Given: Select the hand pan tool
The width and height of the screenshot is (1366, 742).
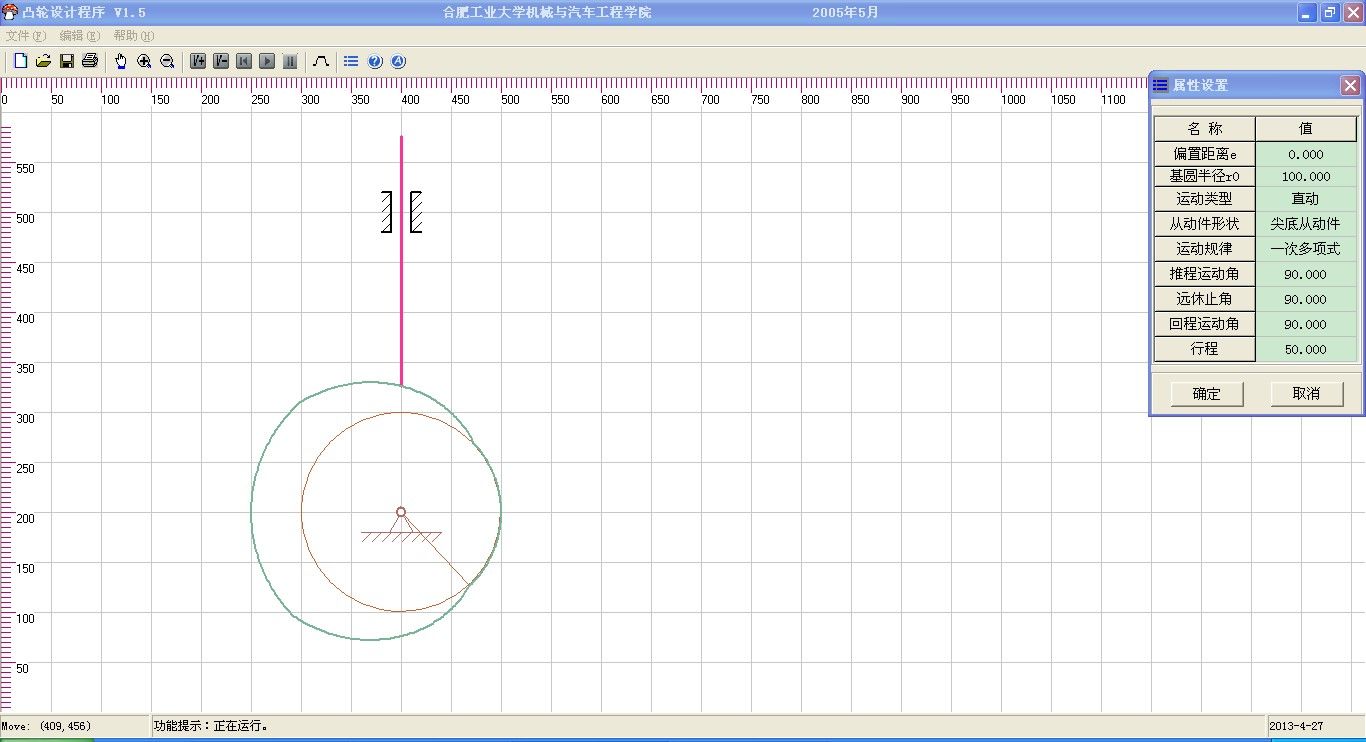Looking at the screenshot, I should click(121, 61).
